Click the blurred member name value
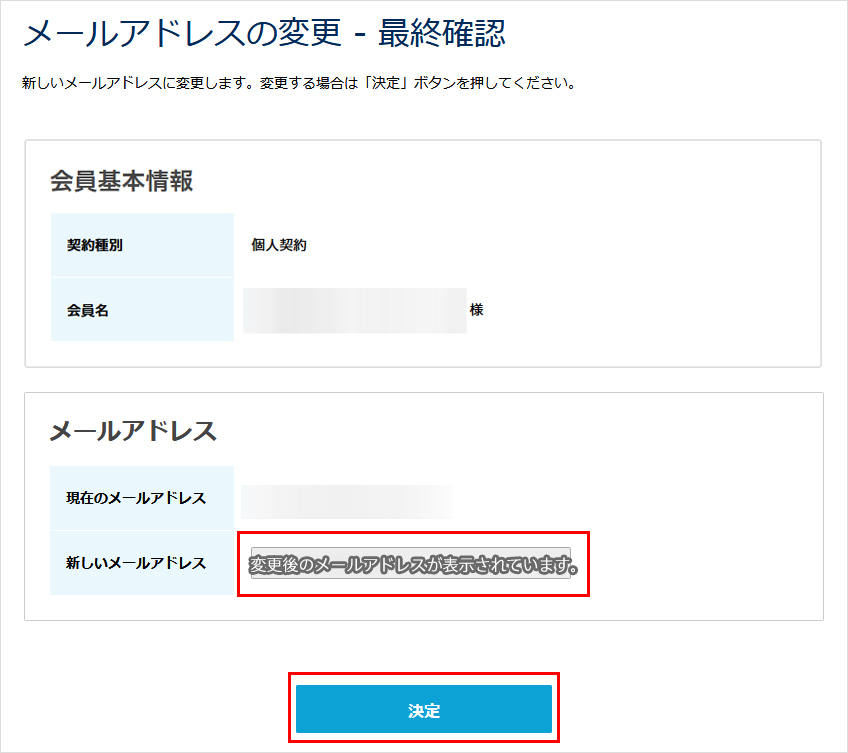This screenshot has width=848, height=753. [x=354, y=310]
